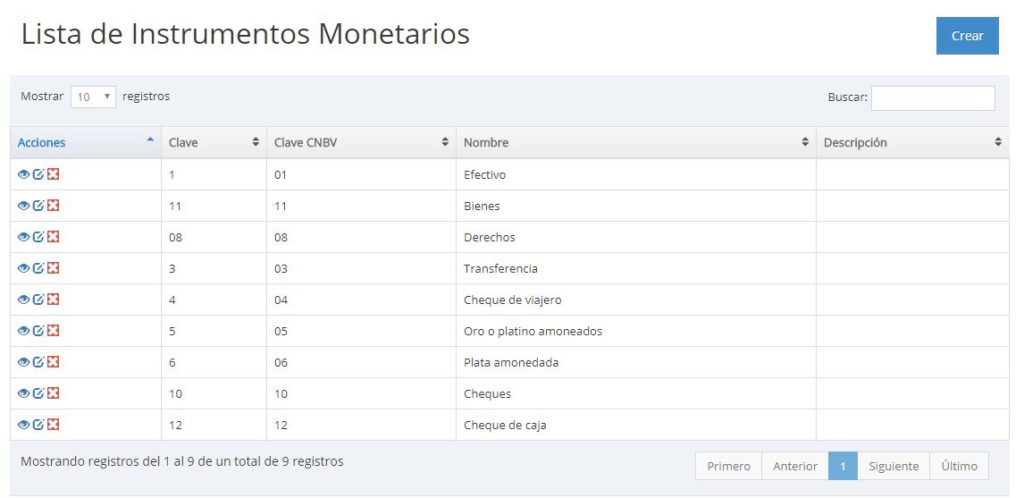Sort by the Descripción column header

(x=912, y=142)
